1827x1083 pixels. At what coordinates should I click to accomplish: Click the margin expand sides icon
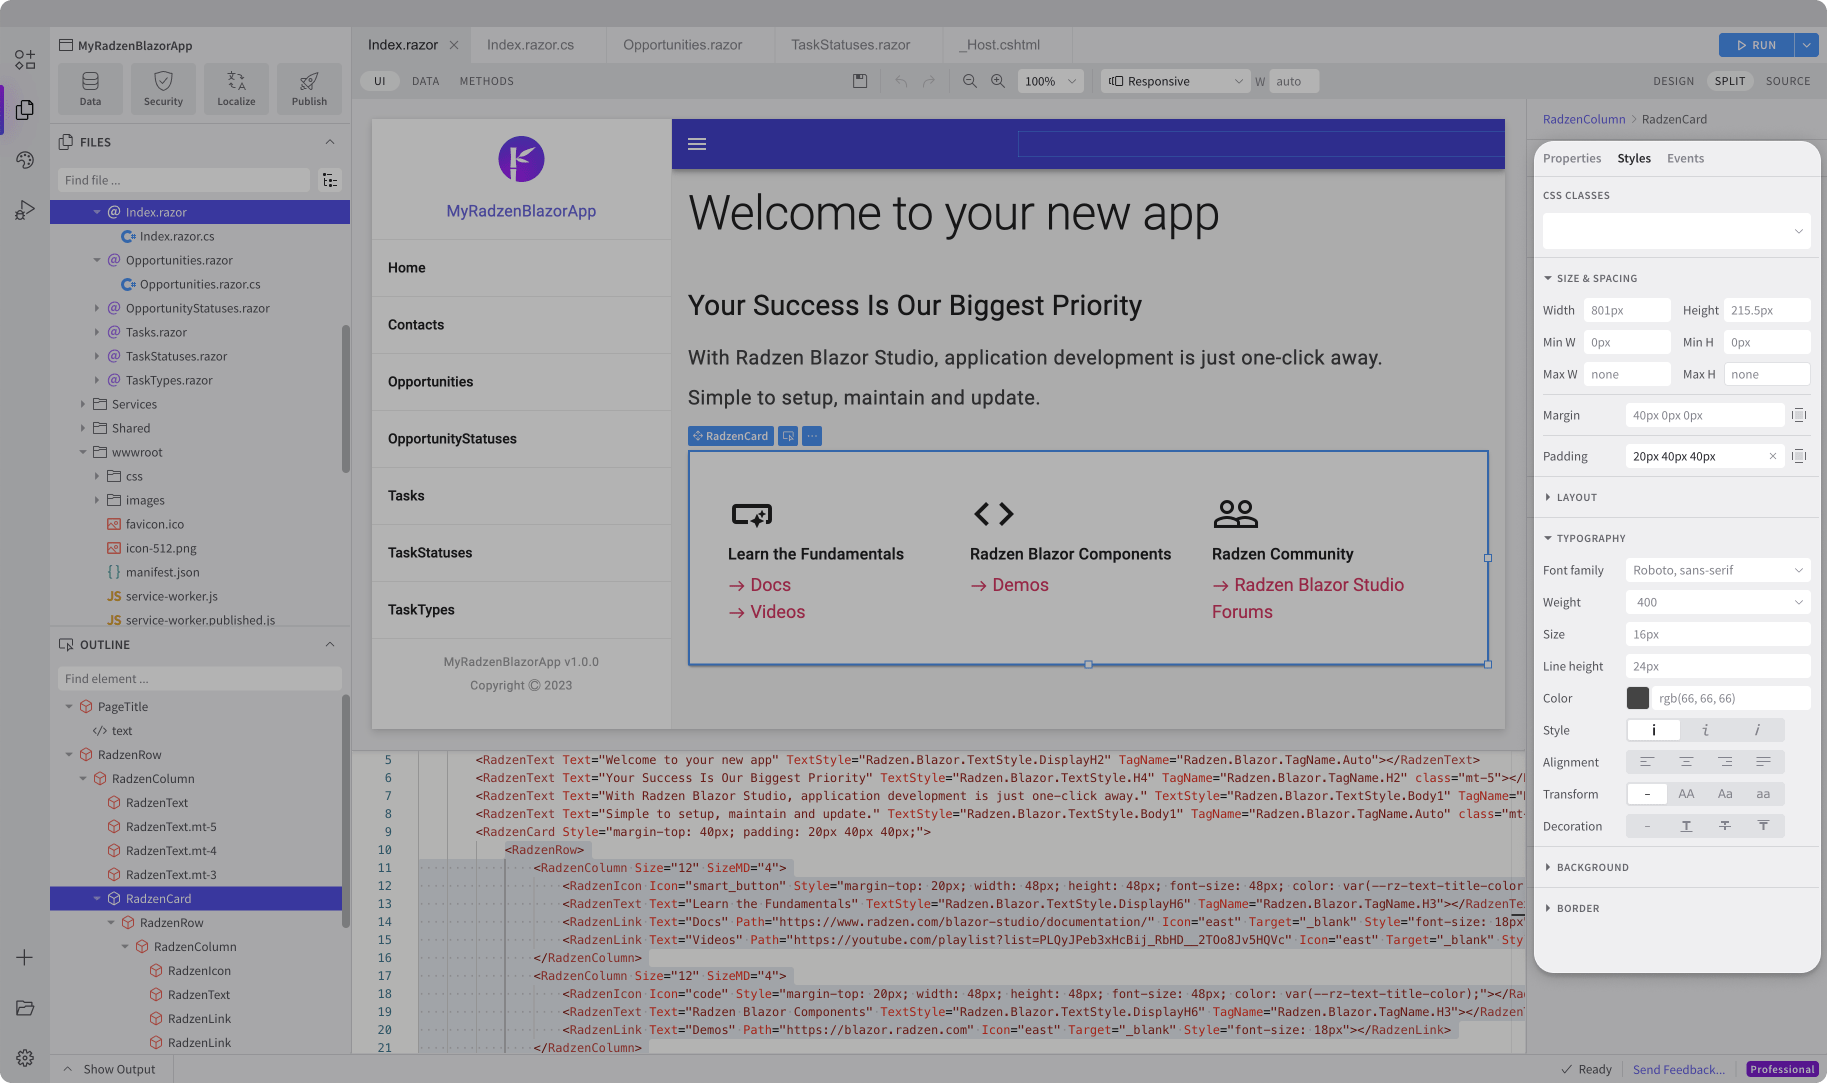[x=1799, y=415]
